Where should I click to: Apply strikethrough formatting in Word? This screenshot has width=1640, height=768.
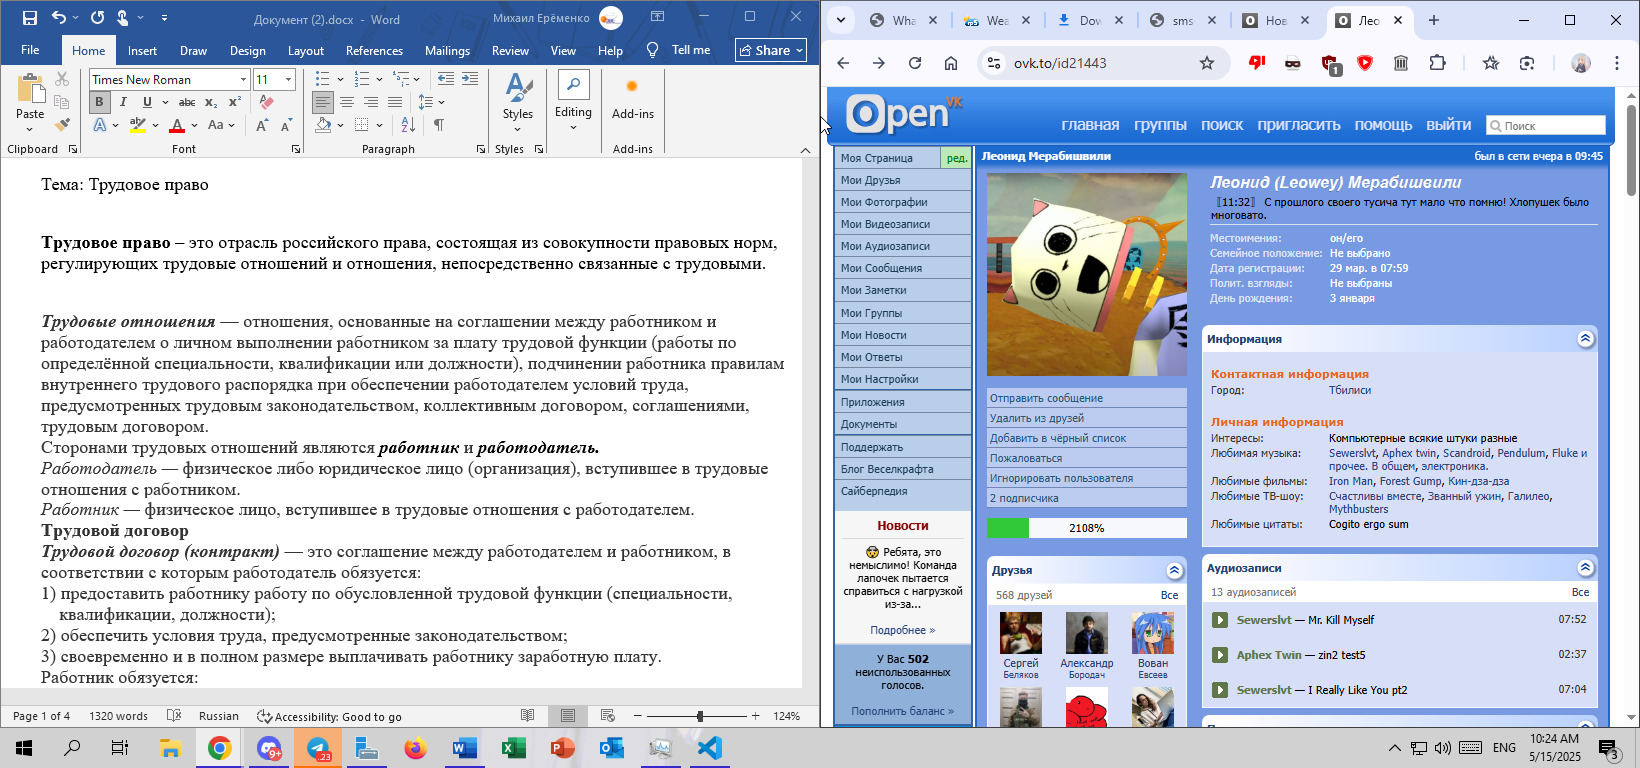(x=187, y=102)
